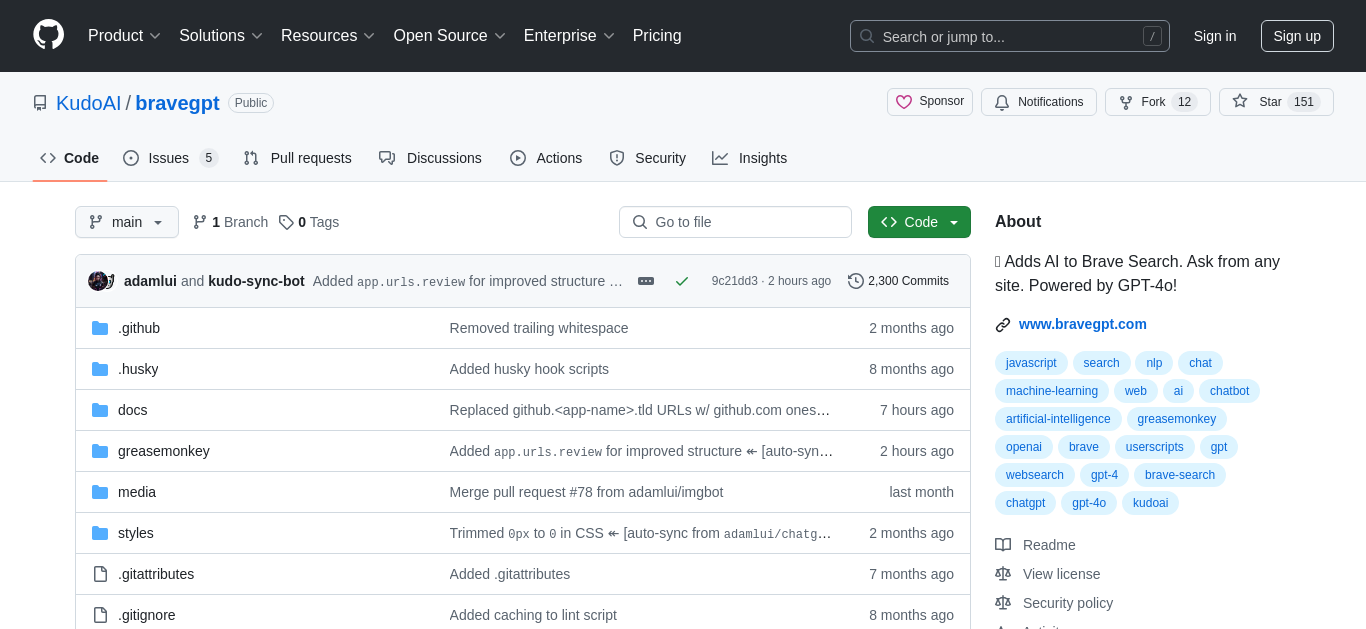The width and height of the screenshot is (1366, 629).
Task: Click the .gitignore file icon
Action: (100, 615)
